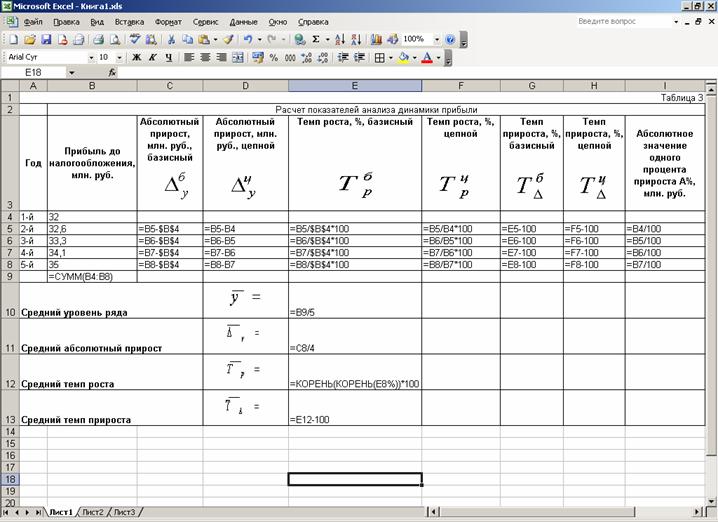Viewport: 718px width, 522px height.
Task: Switch to the Лист3 sheet tab
Action: [124, 512]
